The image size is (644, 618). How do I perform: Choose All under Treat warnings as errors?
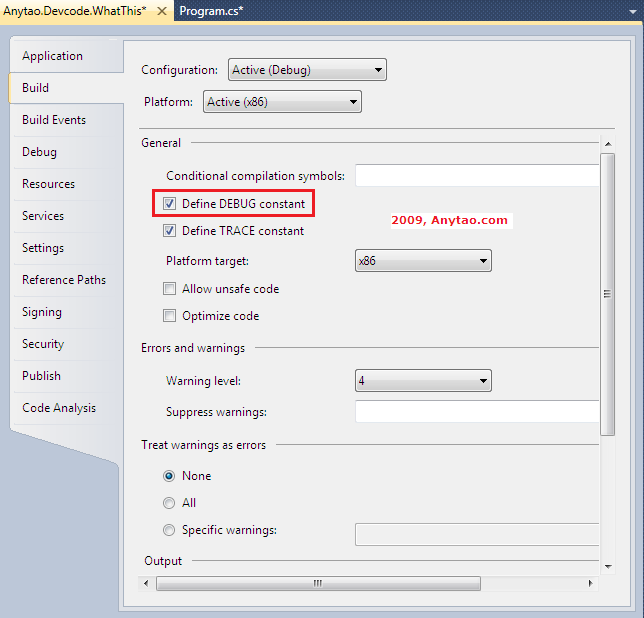click(169, 503)
